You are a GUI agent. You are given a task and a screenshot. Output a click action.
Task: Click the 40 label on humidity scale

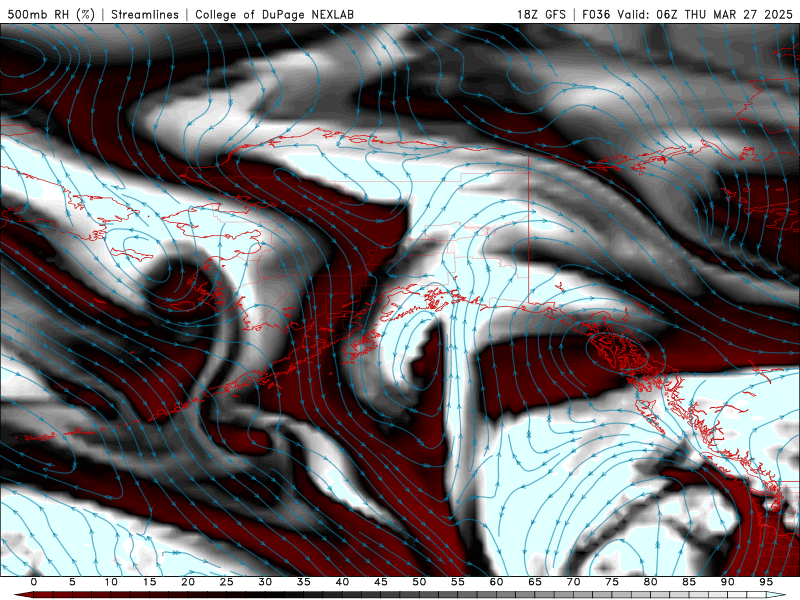[x=342, y=582]
